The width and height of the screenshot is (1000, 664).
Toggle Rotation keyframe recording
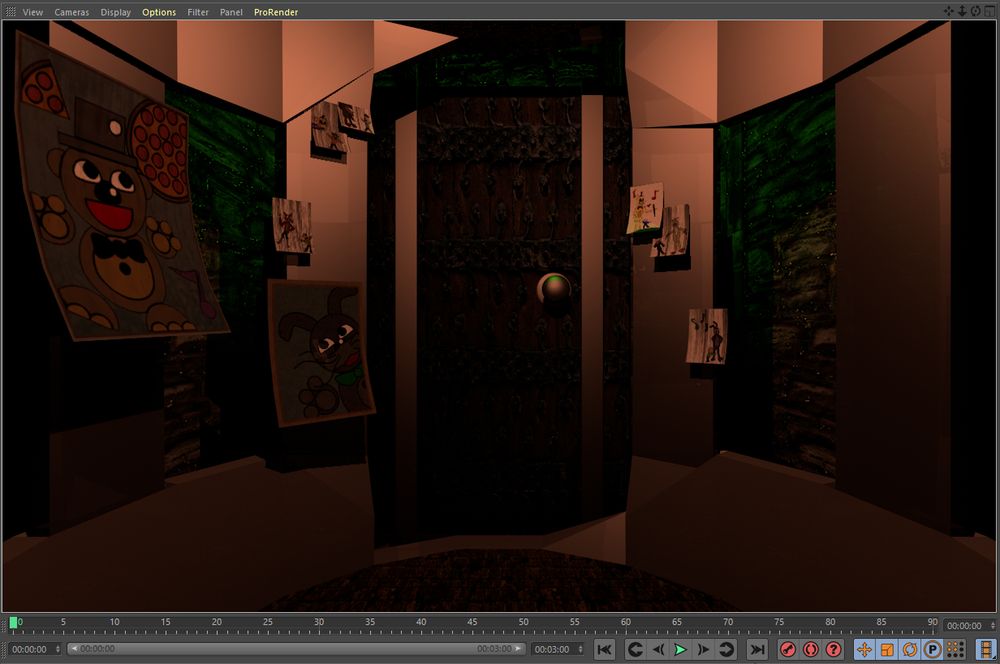click(909, 649)
